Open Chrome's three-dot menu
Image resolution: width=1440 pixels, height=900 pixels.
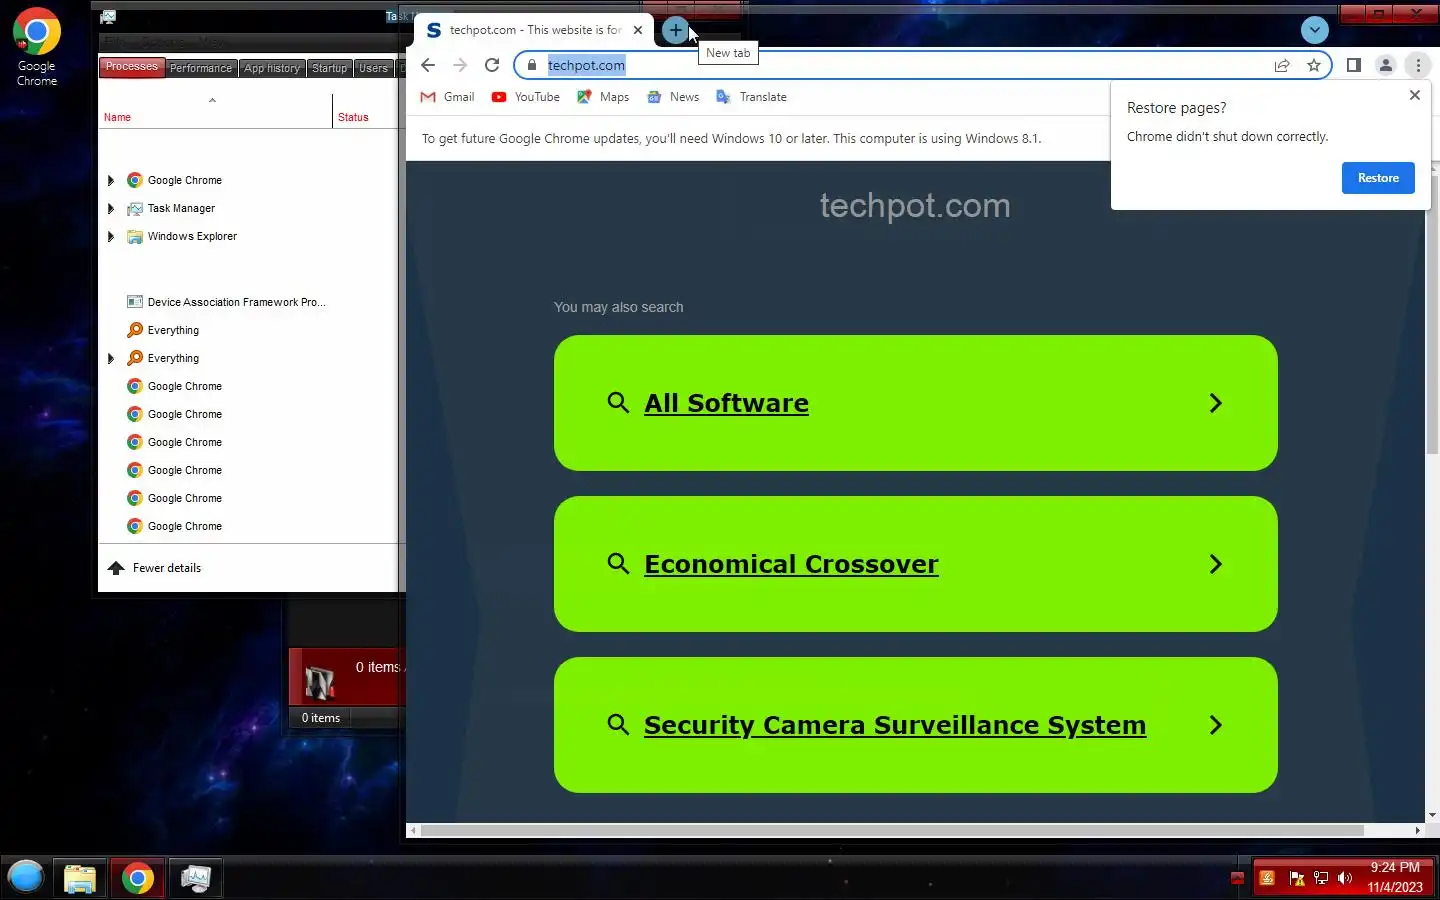click(x=1418, y=65)
